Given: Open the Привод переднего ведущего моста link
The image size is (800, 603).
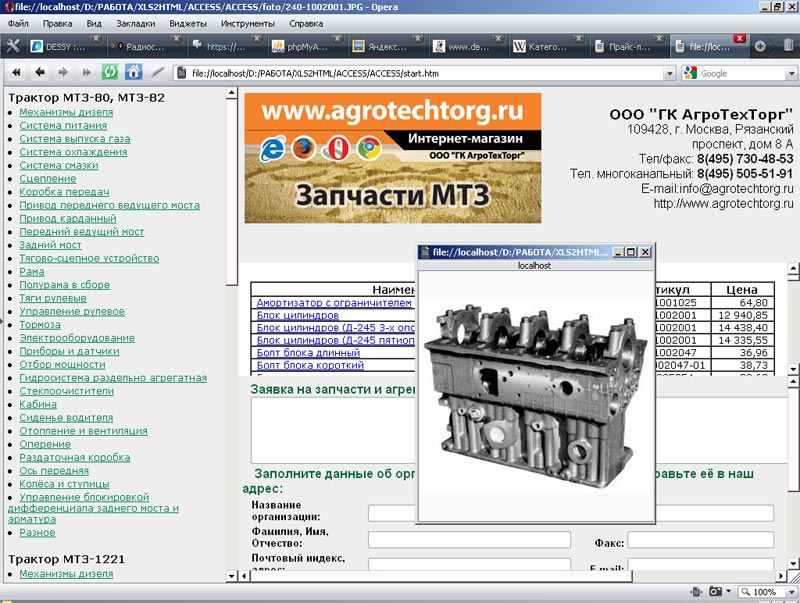Looking at the screenshot, I should click(109, 205).
